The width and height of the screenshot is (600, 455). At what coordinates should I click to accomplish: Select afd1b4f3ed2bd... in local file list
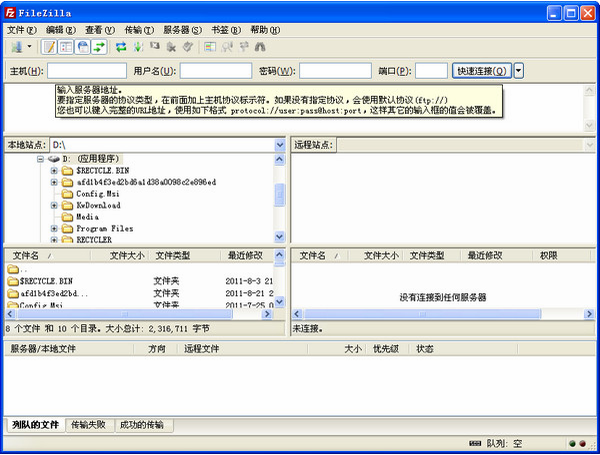click(x=140, y=294)
